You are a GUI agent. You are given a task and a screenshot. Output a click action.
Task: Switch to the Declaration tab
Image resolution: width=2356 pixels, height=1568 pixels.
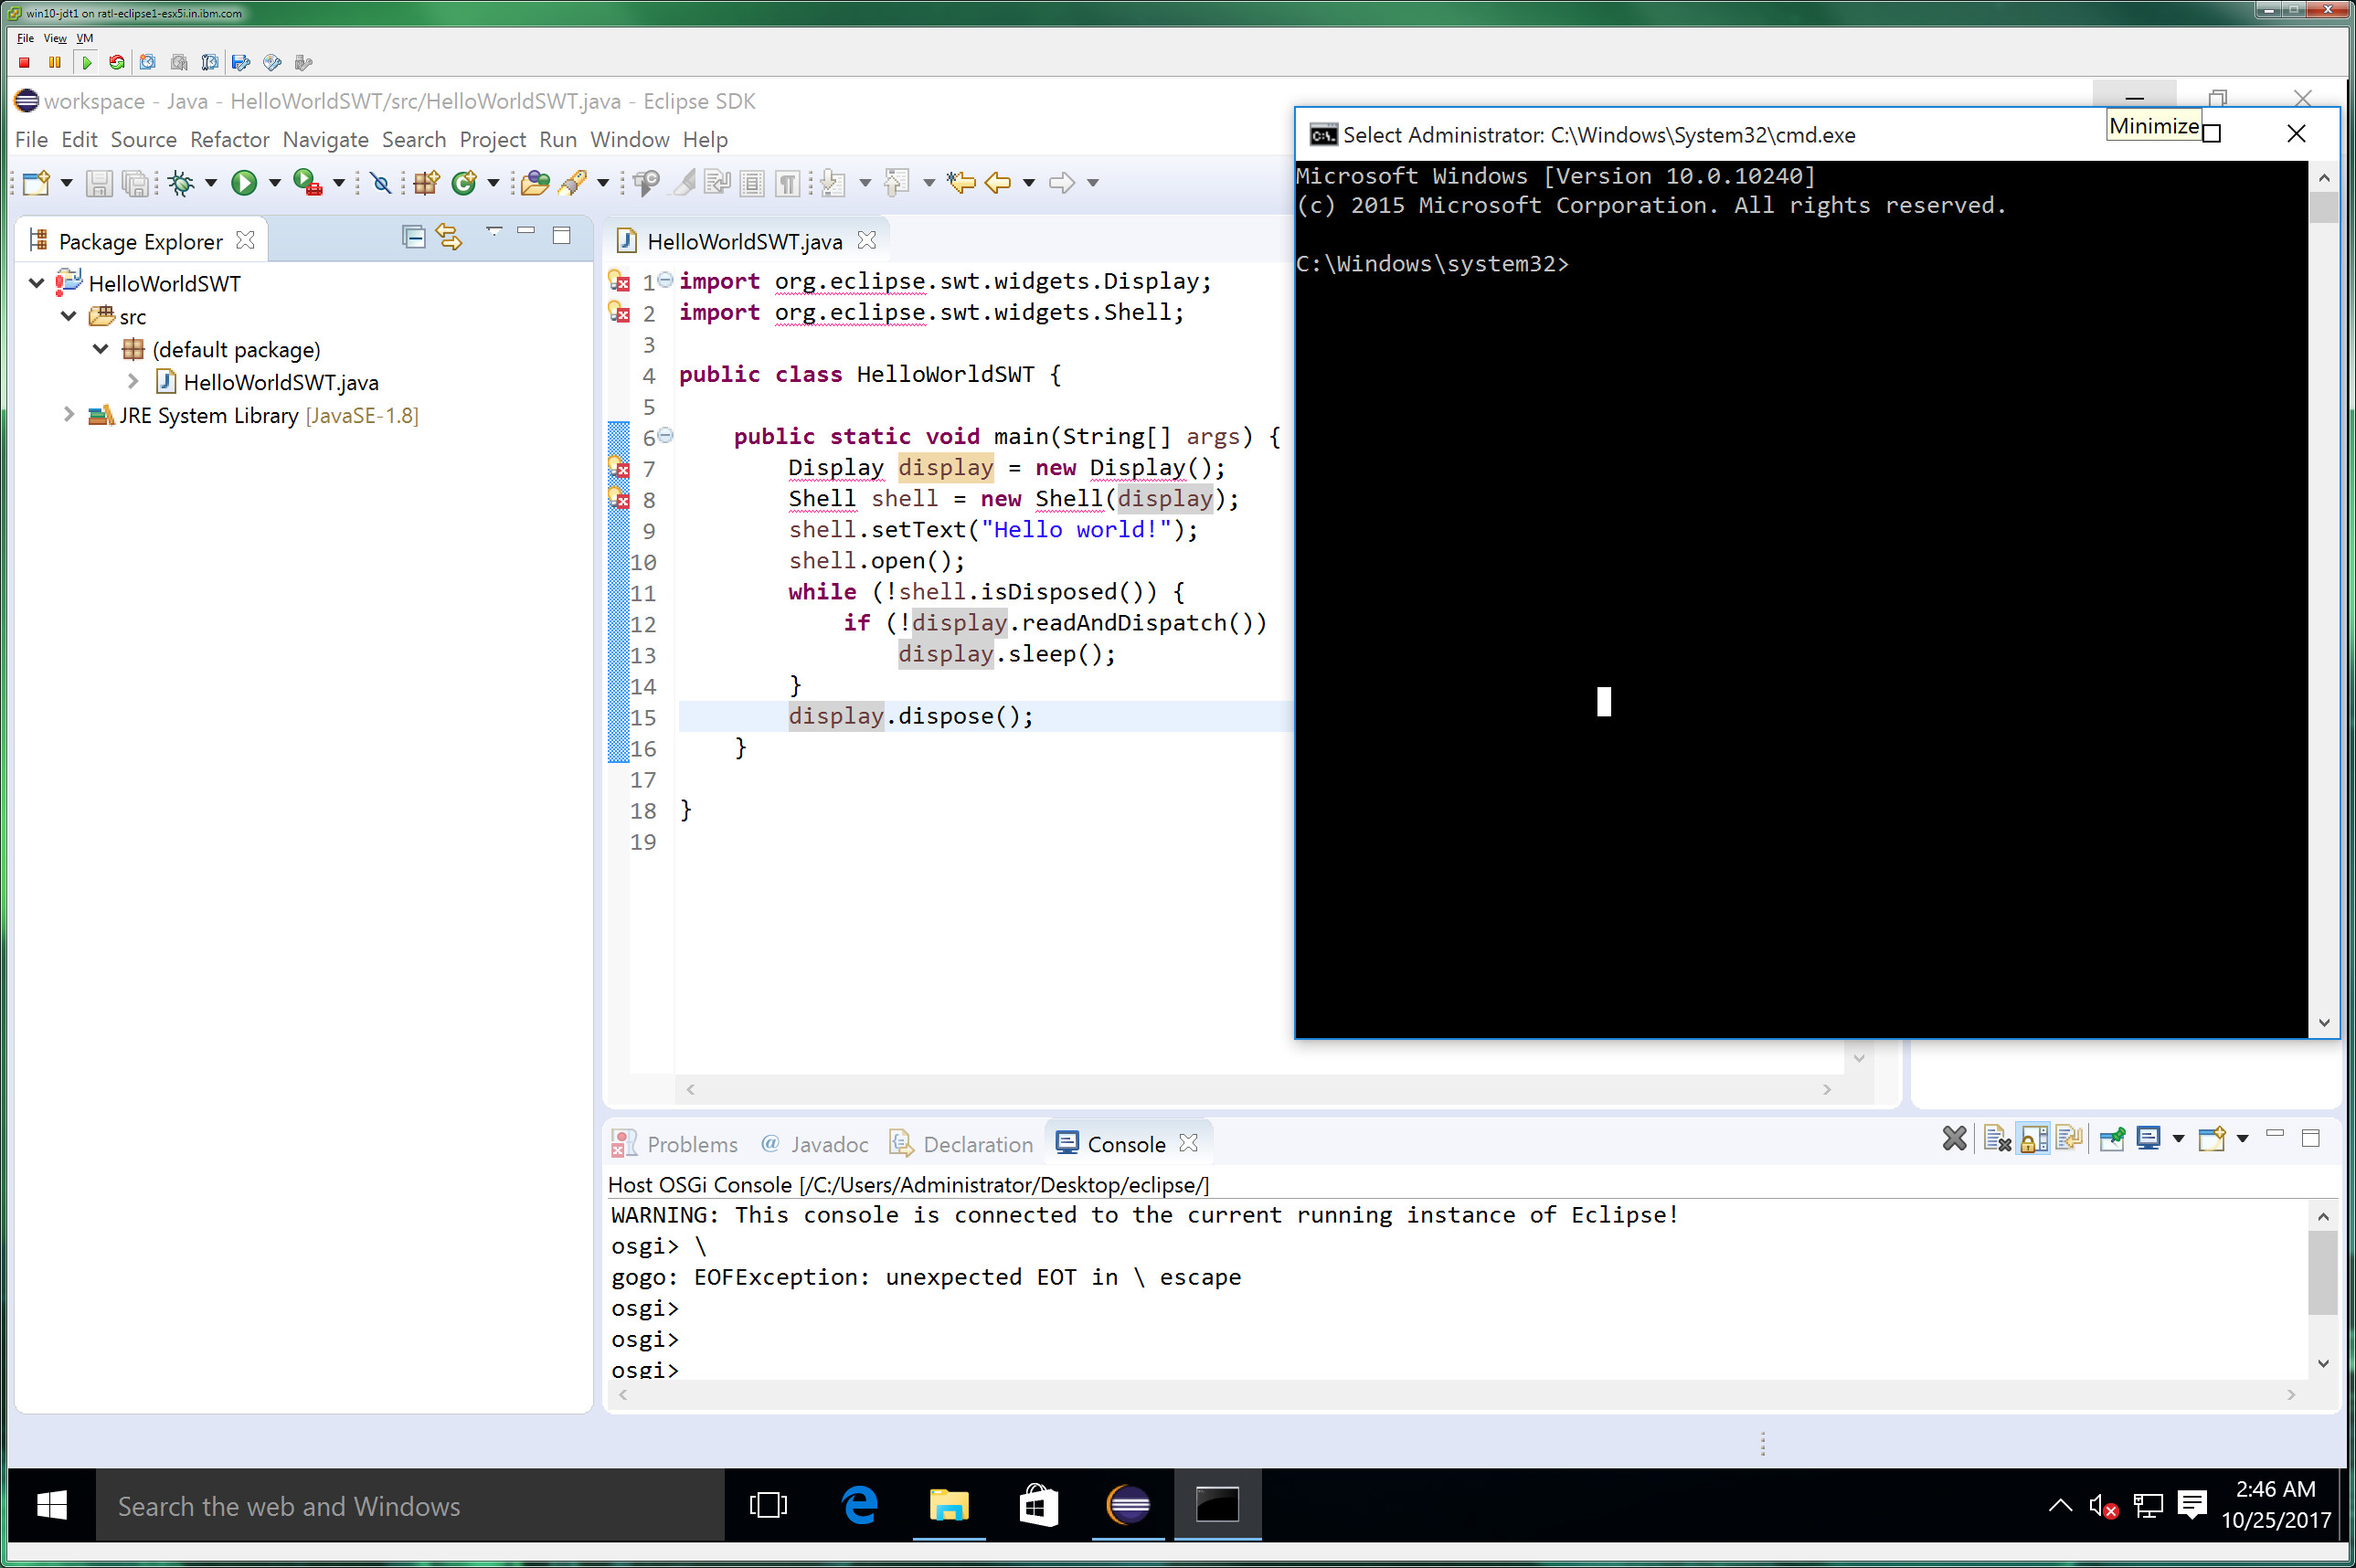click(961, 1144)
